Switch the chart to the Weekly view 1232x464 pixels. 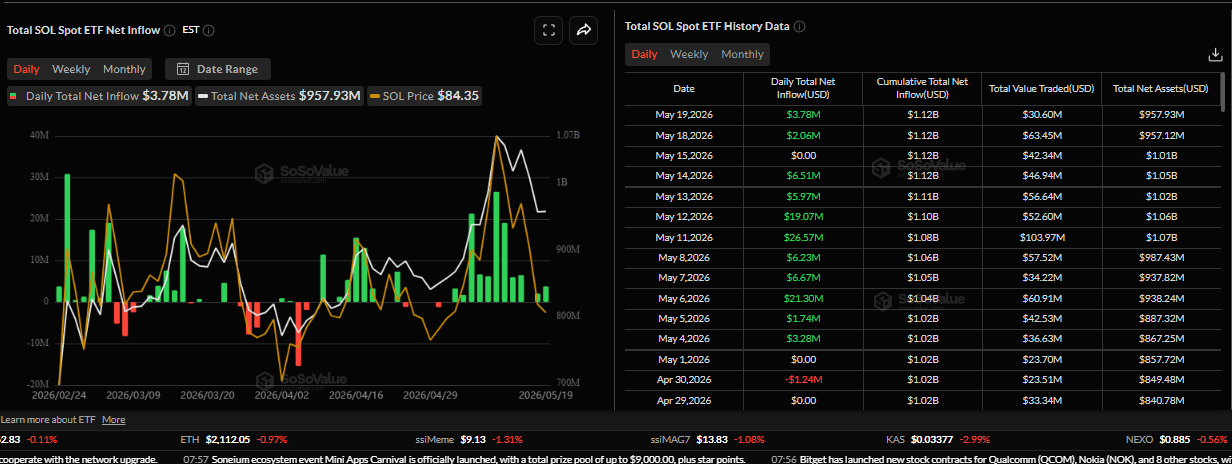click(71, 69)
